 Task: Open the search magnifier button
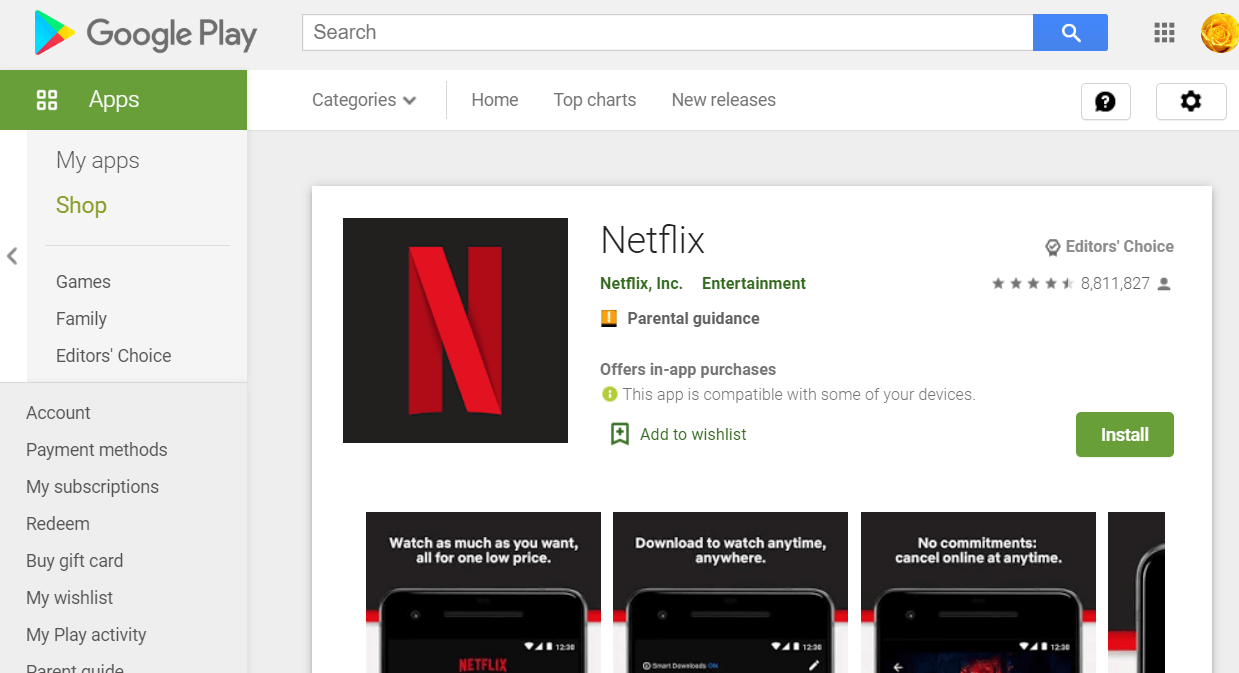[1070, 32]
